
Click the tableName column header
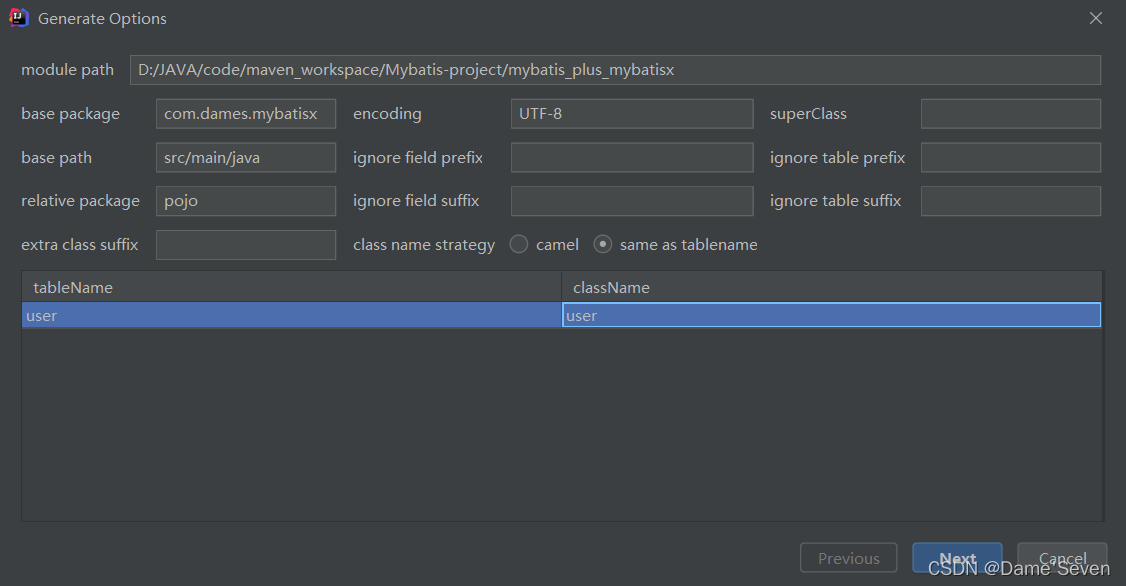[292, 287]
